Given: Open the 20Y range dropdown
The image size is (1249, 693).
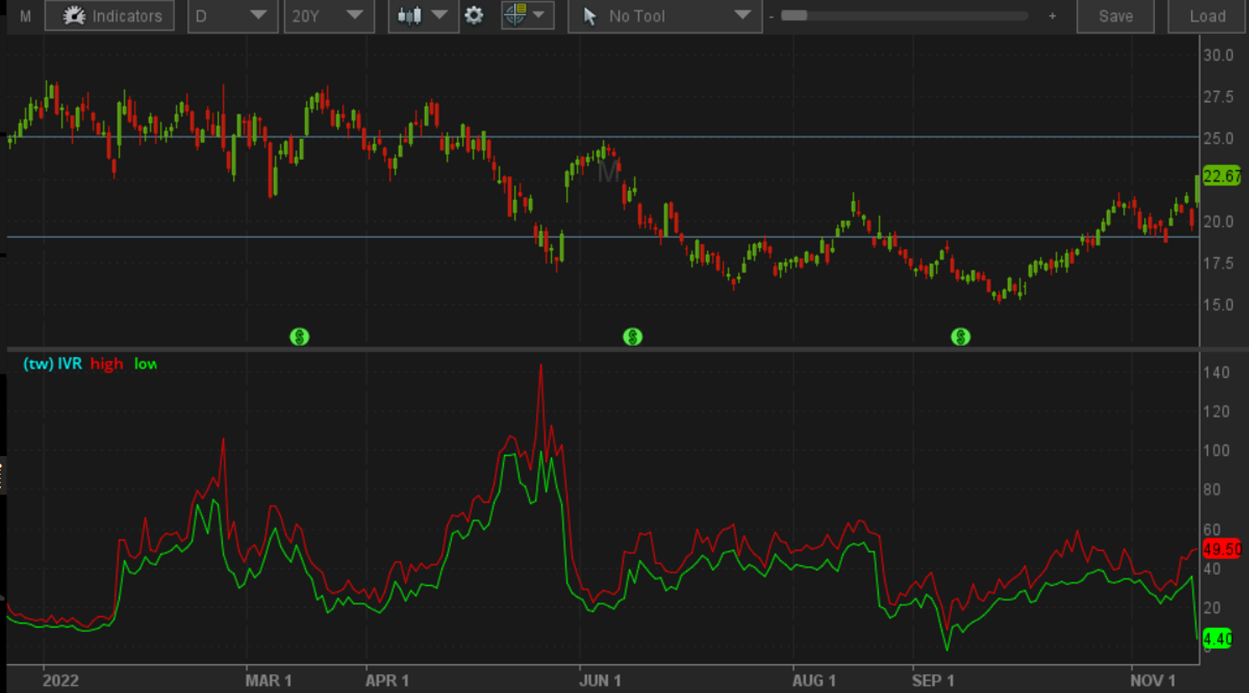Looking at the screenshot, I should tap(329, 16).
